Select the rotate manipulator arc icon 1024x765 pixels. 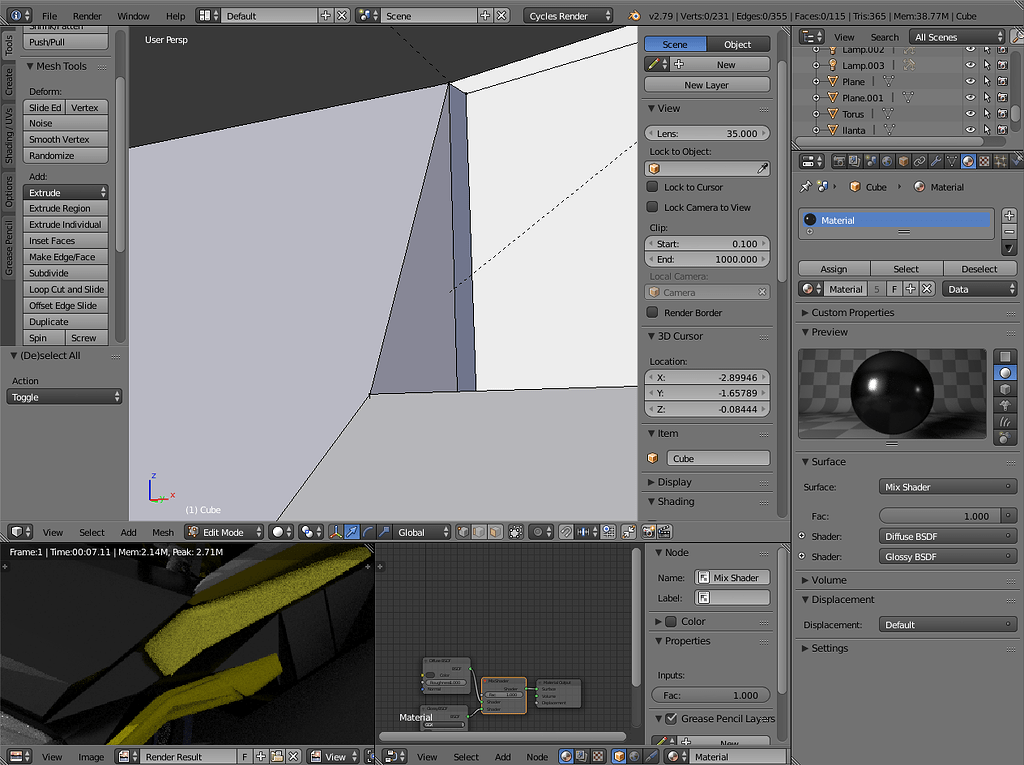(368, 532)
